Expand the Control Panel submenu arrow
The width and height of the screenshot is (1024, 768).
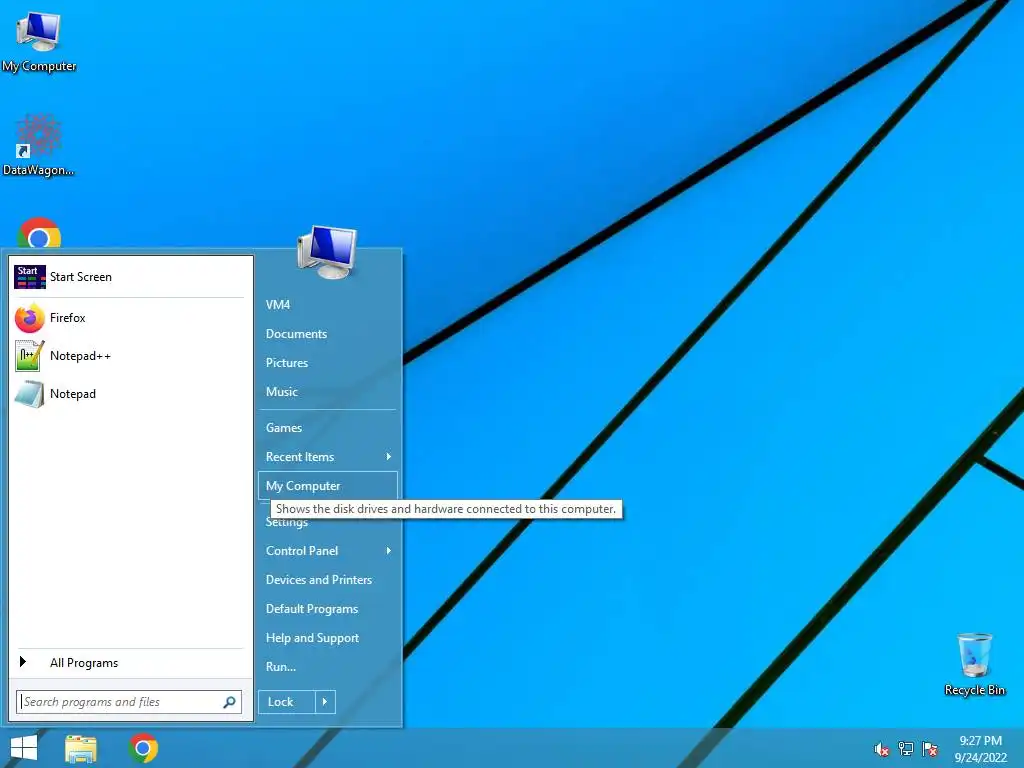[x=389, y=551]
